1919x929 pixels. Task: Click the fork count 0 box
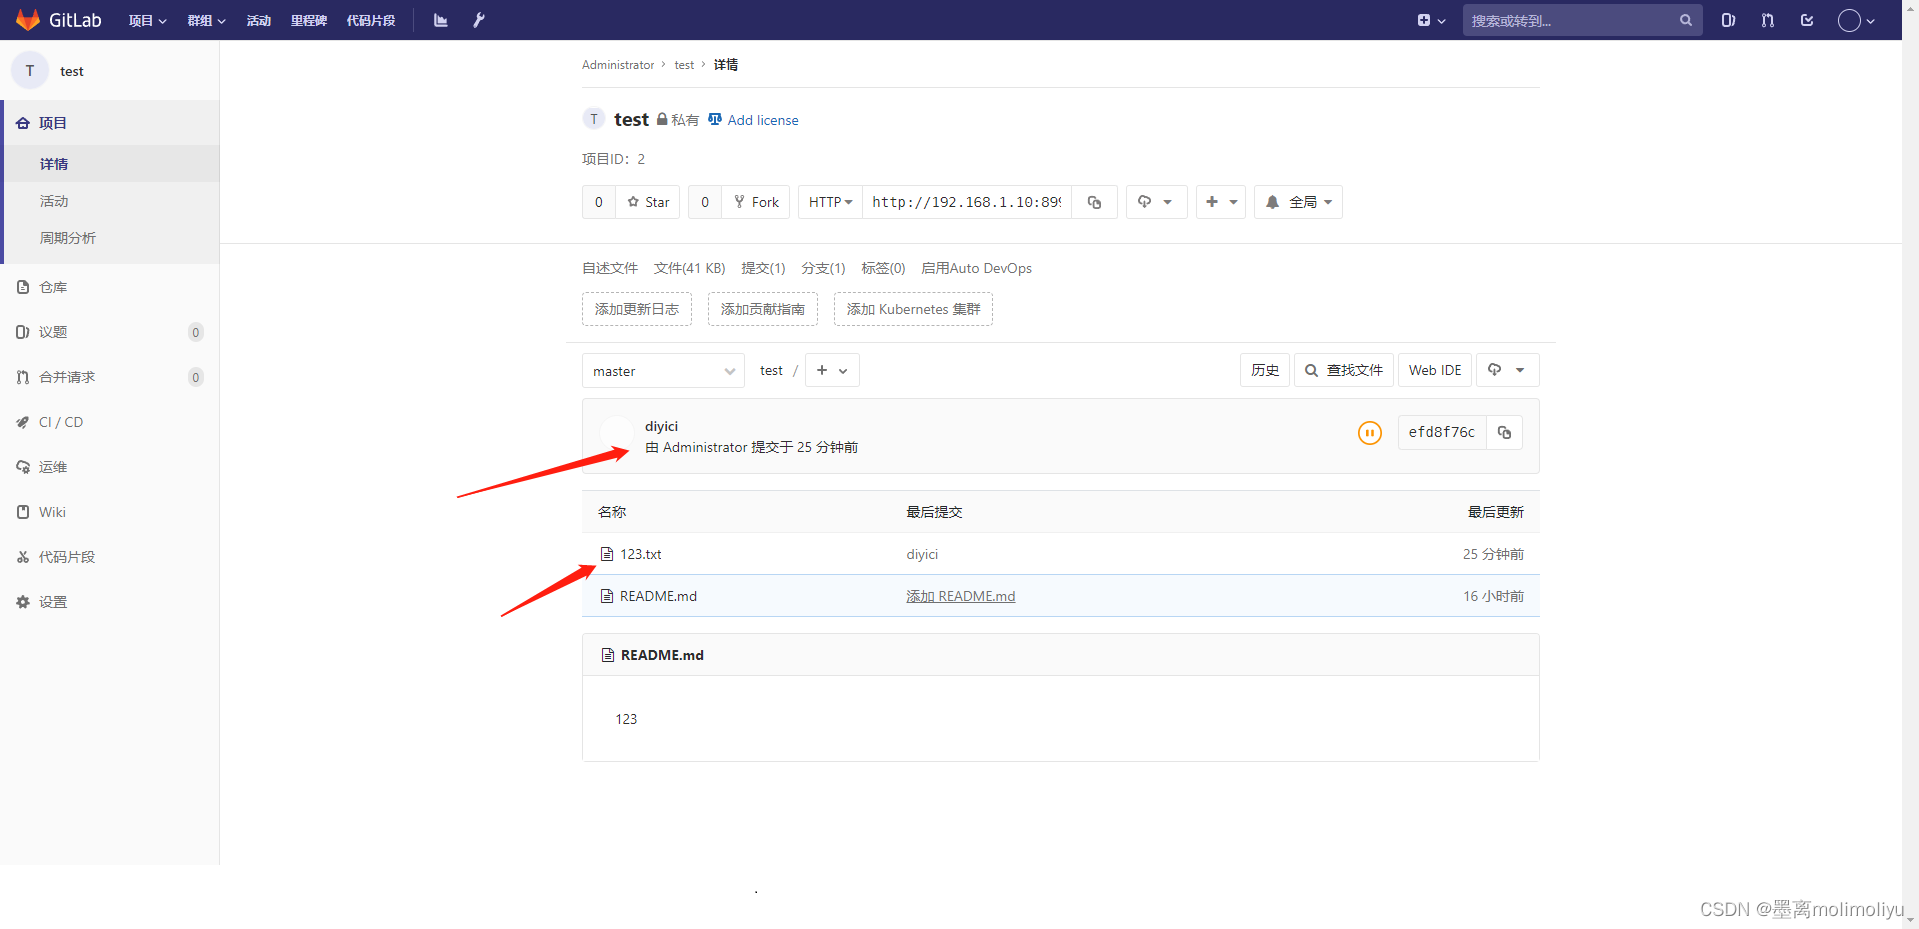click(x=705, y=202)
